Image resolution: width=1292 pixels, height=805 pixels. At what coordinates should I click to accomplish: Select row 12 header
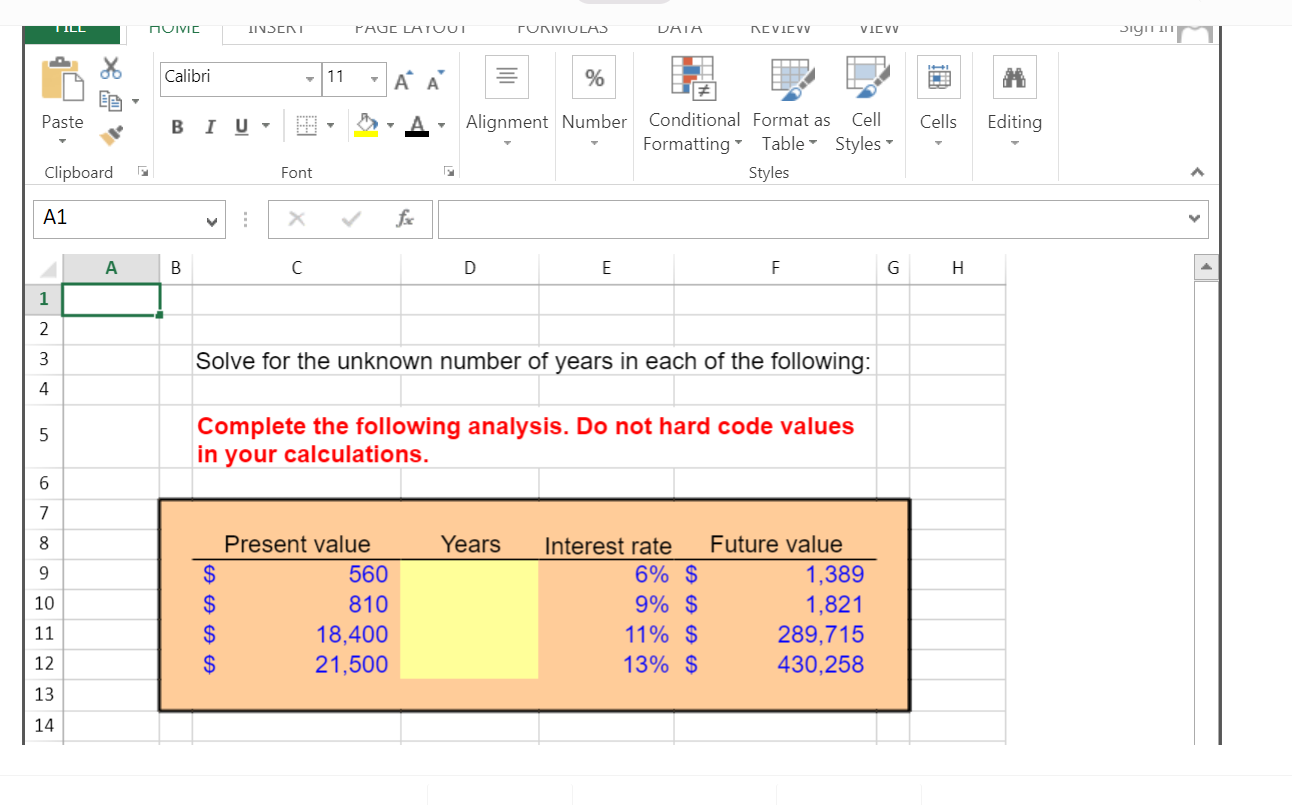[43, 664]
